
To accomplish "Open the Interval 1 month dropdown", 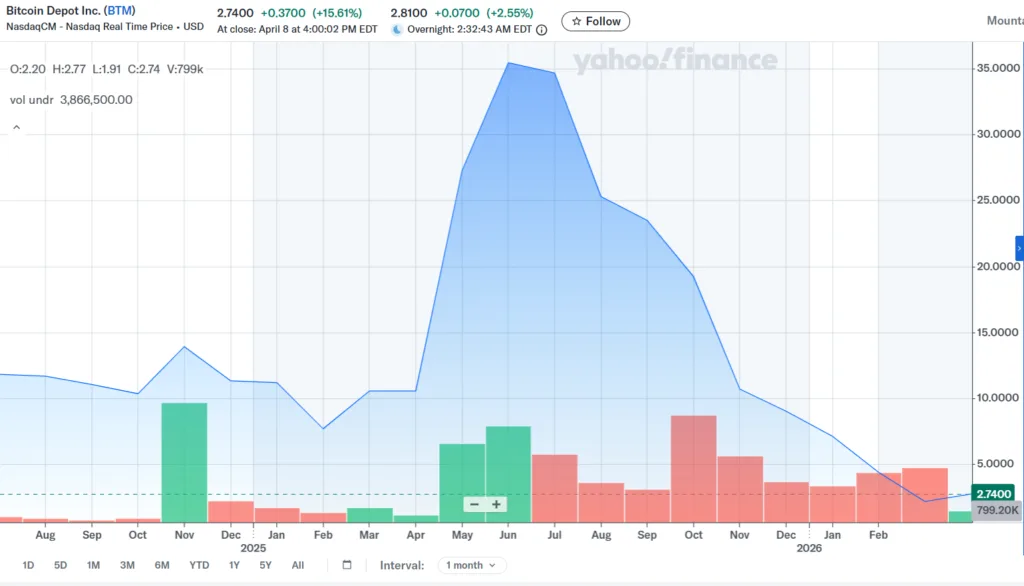I will pos(472,565).
